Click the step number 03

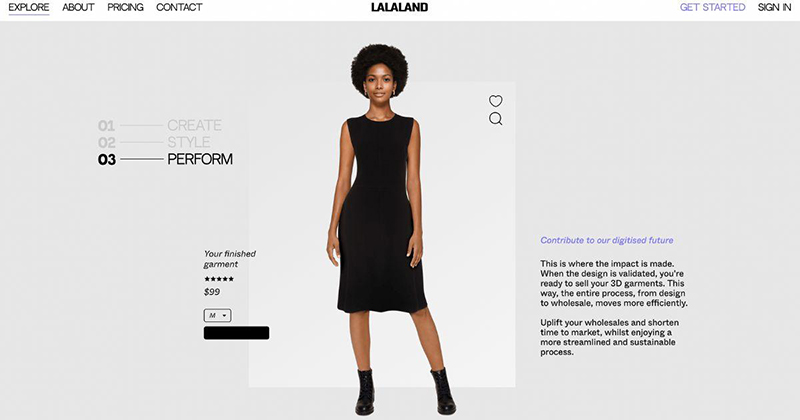pyautogui.click(x=107, y=160)
